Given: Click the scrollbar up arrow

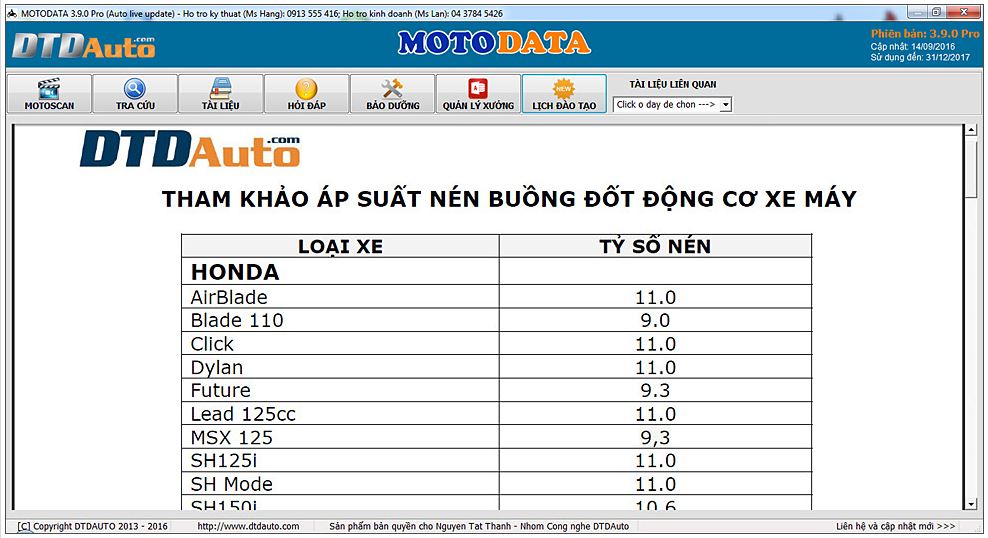Looking at the screenshot, I should click(971, 130).
